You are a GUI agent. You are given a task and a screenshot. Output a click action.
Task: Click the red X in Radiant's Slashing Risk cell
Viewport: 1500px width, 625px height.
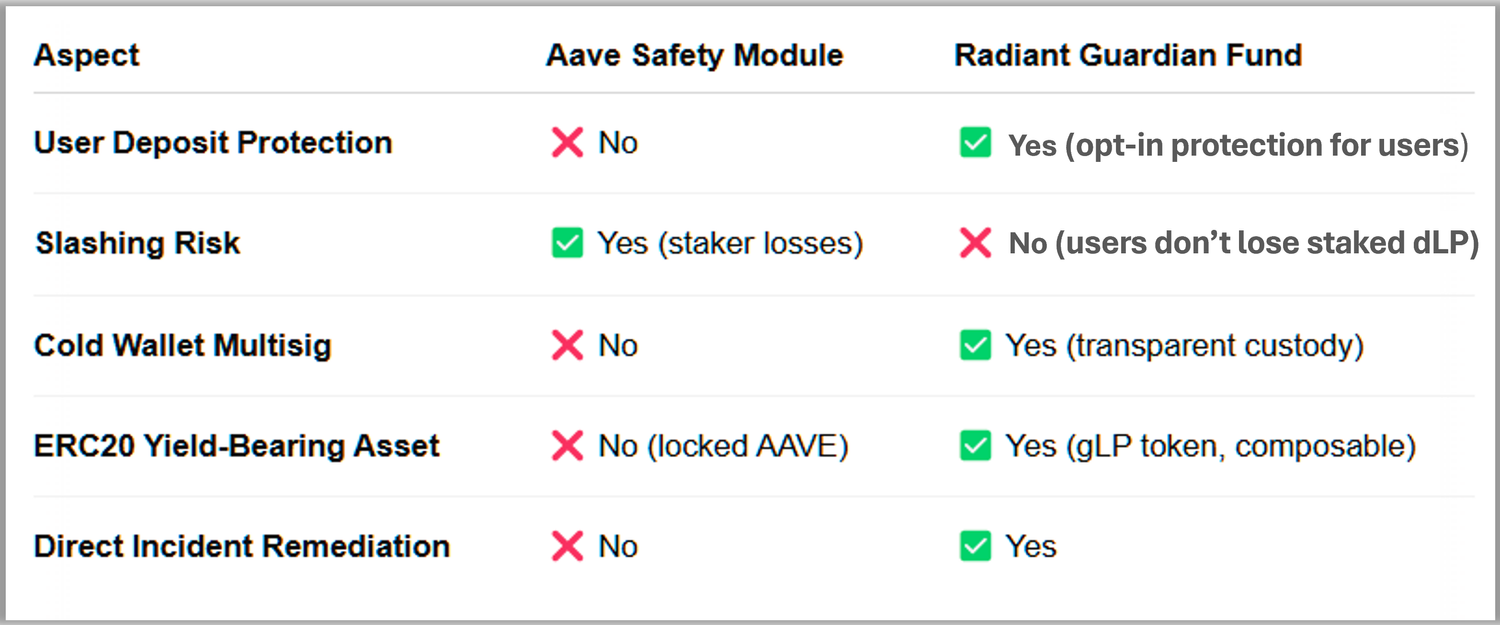(x=975, y=243)
